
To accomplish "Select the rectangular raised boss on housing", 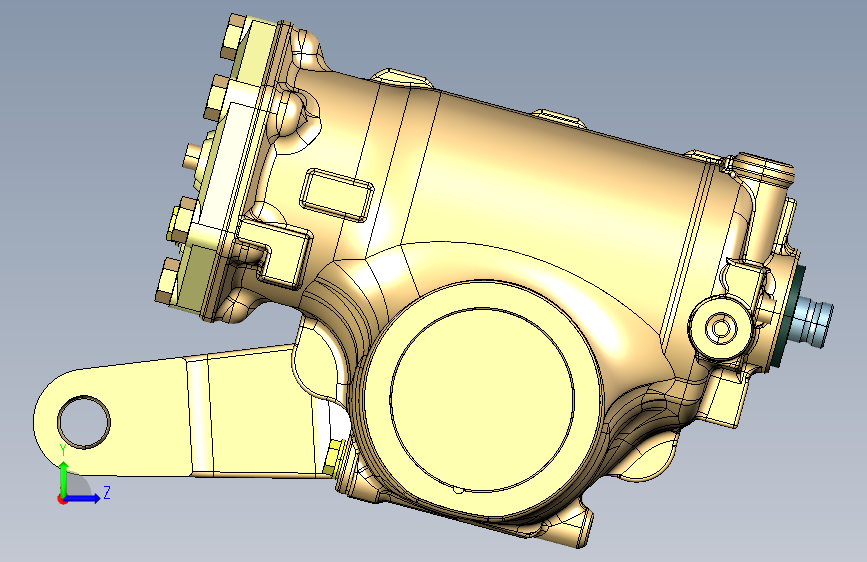I will tap(337, 195).
